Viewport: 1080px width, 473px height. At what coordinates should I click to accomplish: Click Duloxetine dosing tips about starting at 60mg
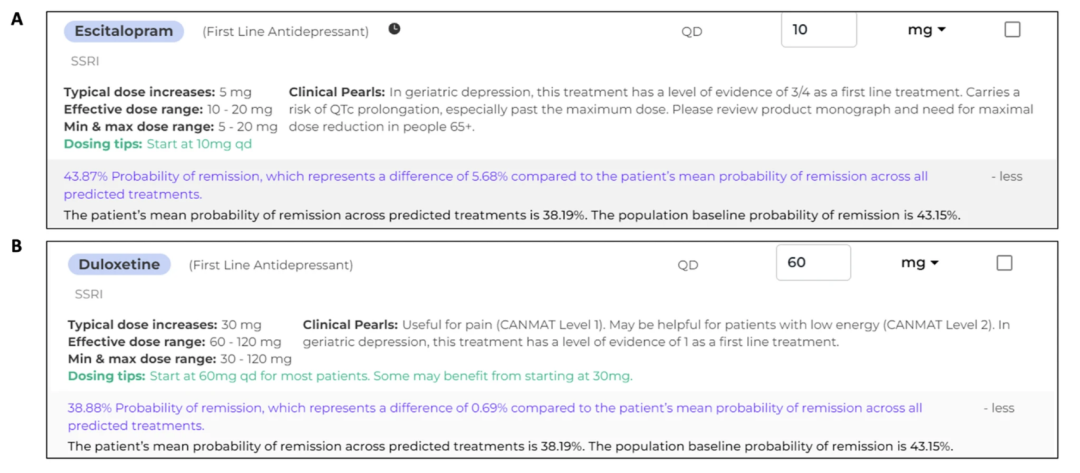350,377
